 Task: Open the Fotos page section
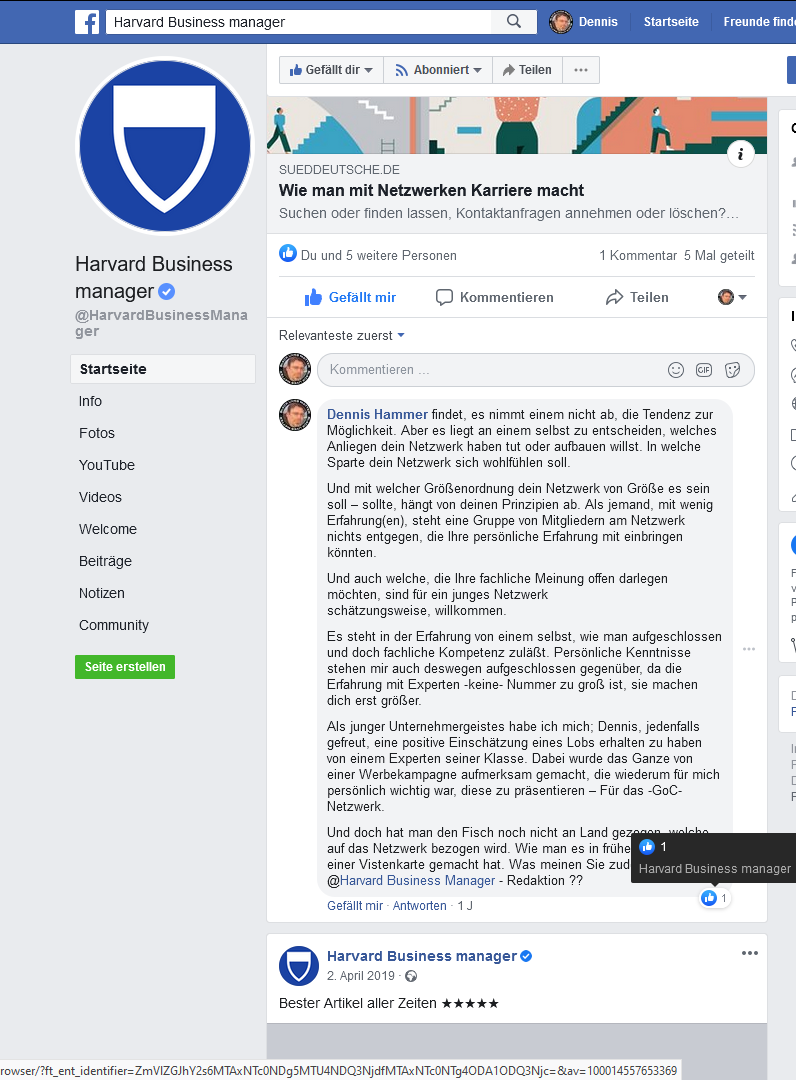[97, 433]
